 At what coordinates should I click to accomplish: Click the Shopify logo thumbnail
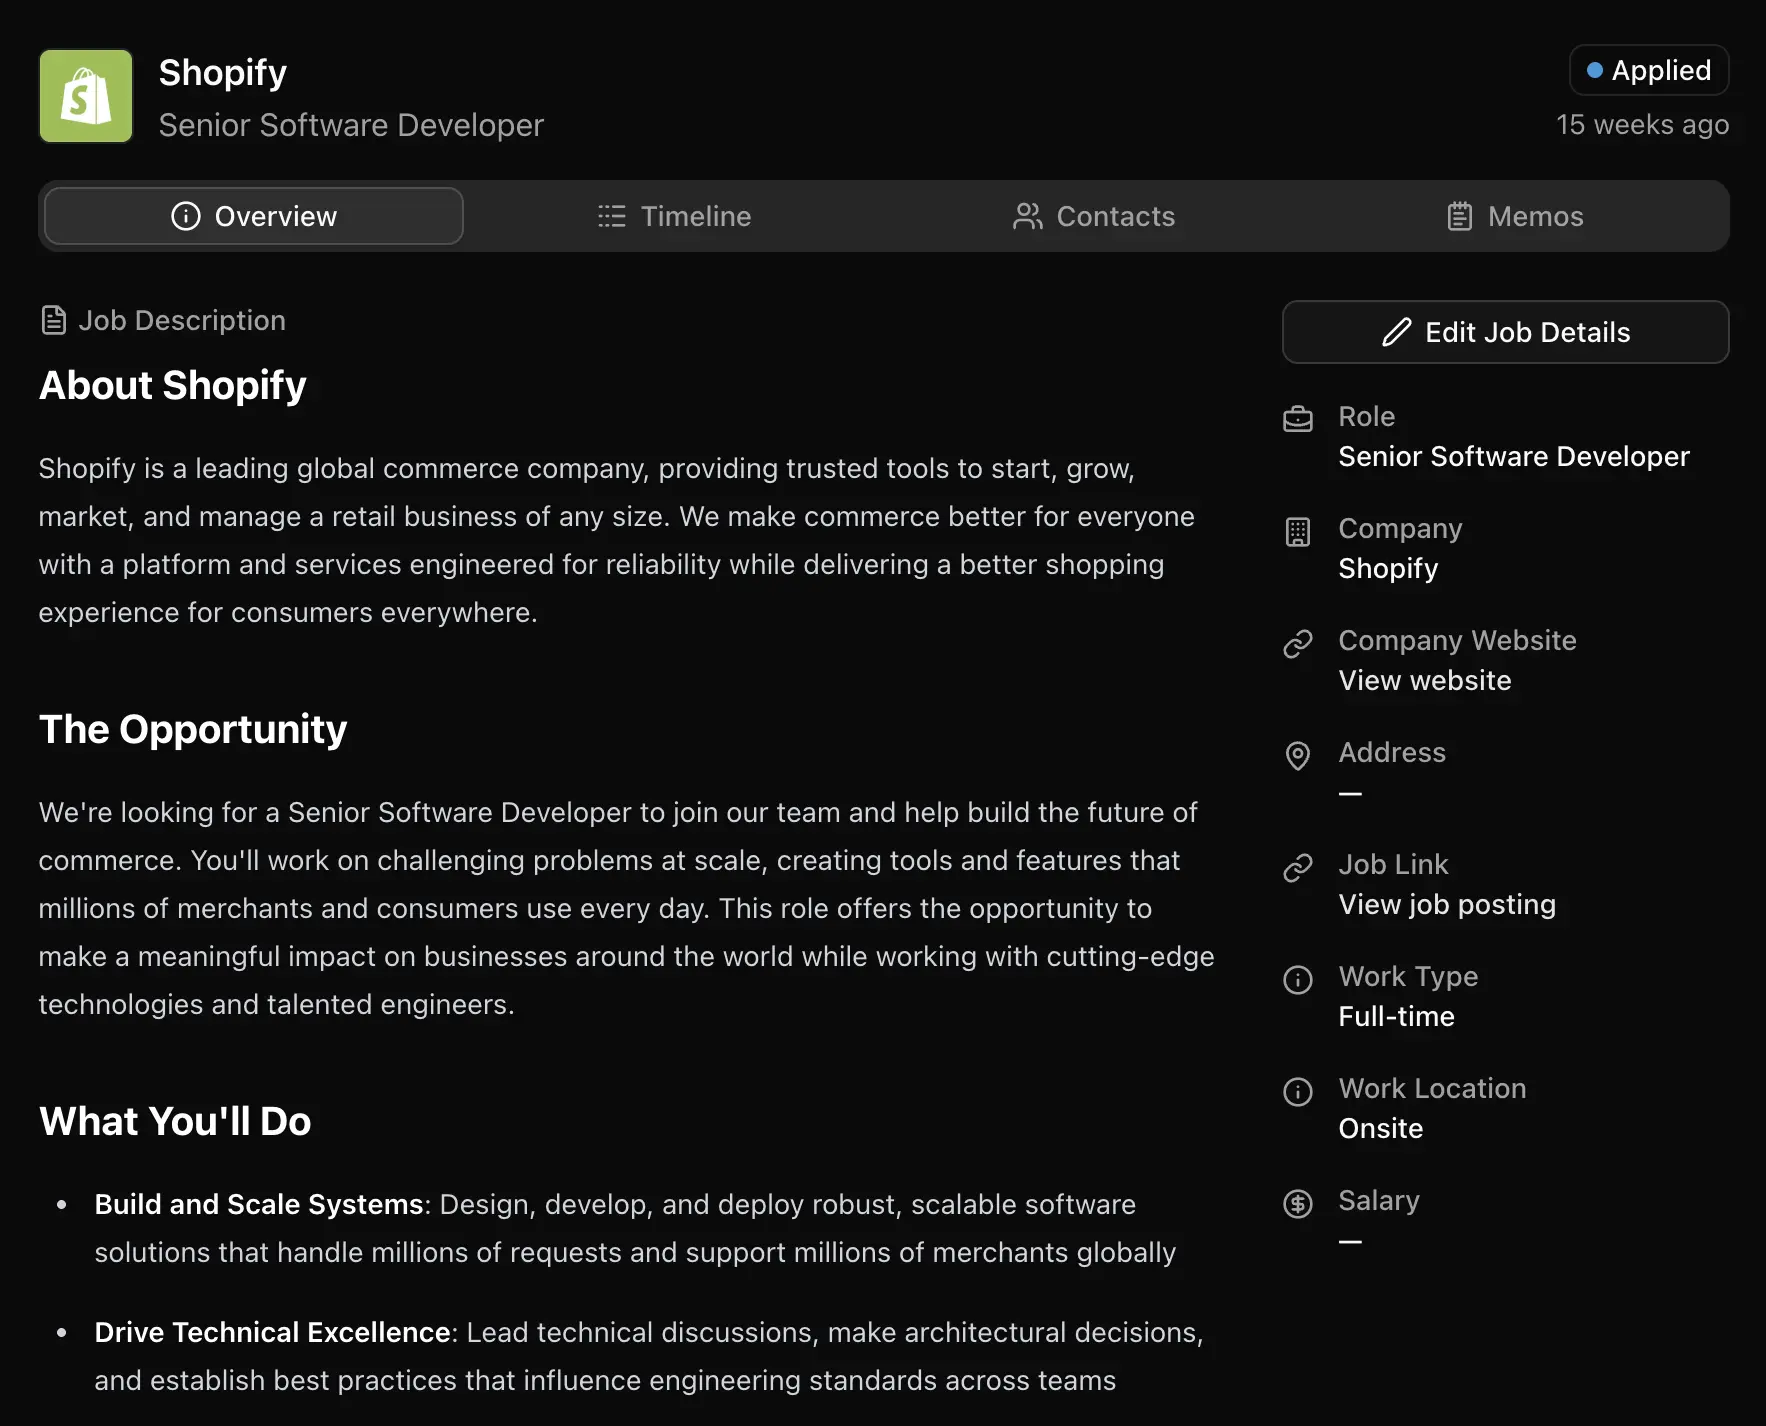(86, 96)
